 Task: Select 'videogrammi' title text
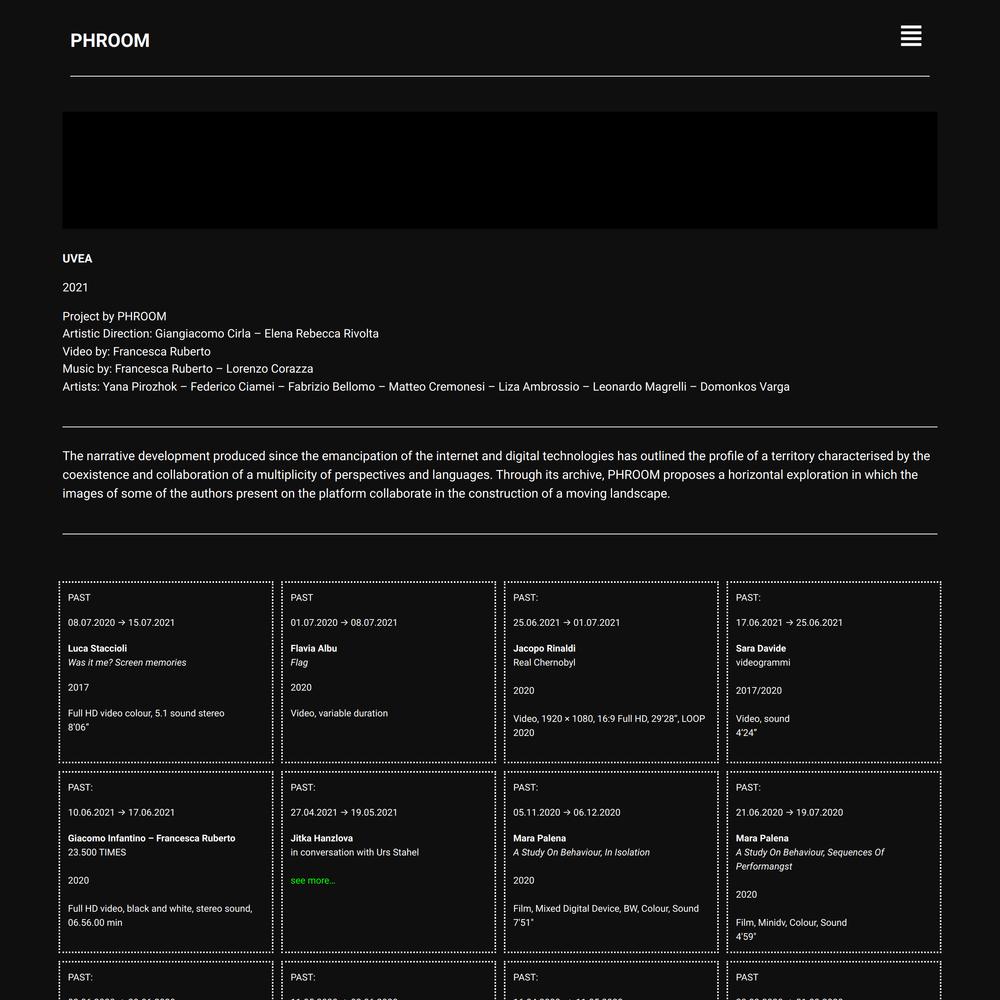tap(763, 663)
